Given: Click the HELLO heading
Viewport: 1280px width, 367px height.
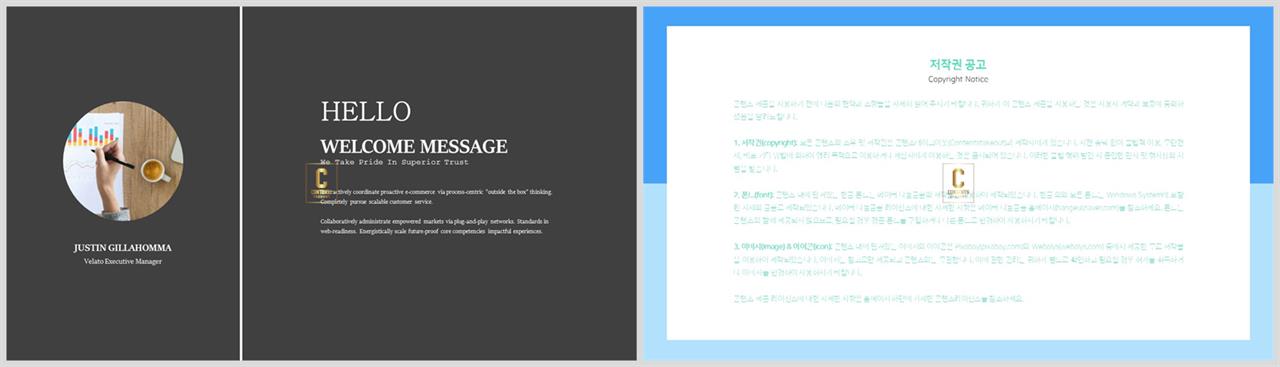Looking at the screenshot, I should [x=365, y=111].
